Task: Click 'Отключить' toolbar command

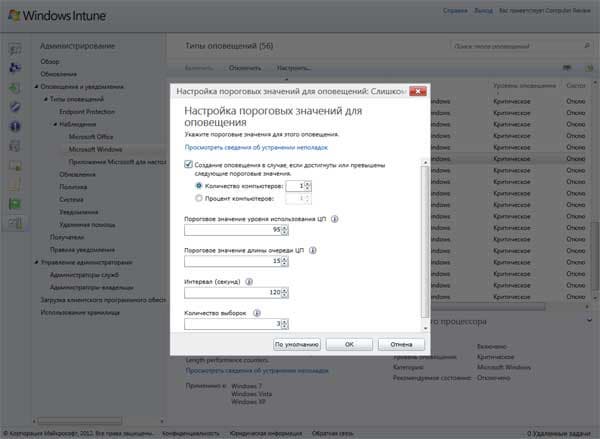Action: tap(245, 68)
